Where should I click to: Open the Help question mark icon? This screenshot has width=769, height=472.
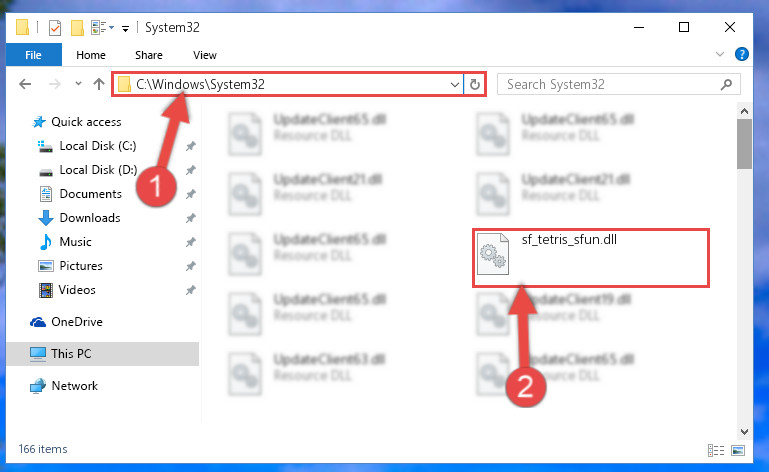pyautogui.click(x=742, y=54)
